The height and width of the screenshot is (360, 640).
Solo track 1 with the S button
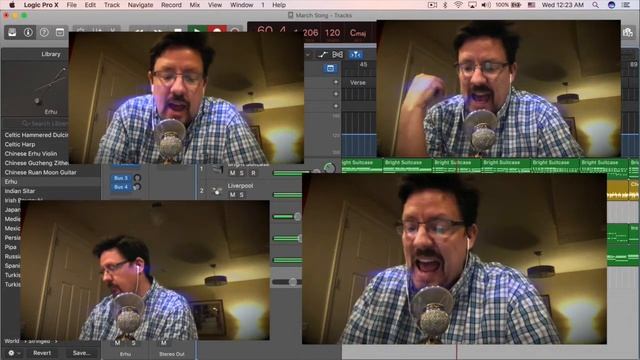pyautogui.click(x=242, y=173)
